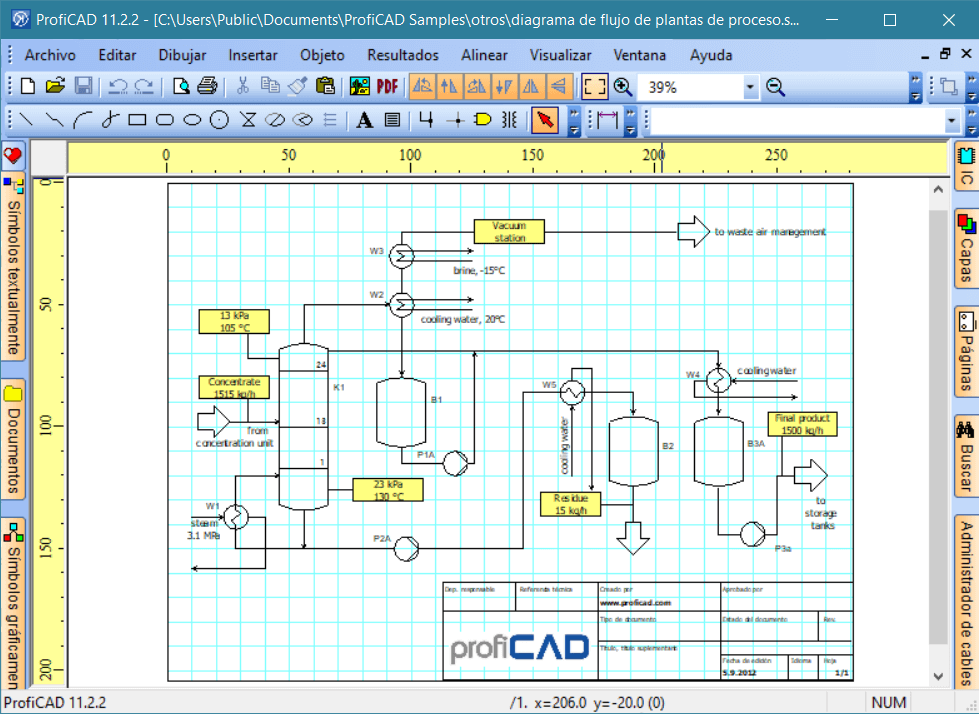Click the third orange rotate triangle button
Image resolution: width=979 pixels, height=714 pixels.
(x=477, y=87)
